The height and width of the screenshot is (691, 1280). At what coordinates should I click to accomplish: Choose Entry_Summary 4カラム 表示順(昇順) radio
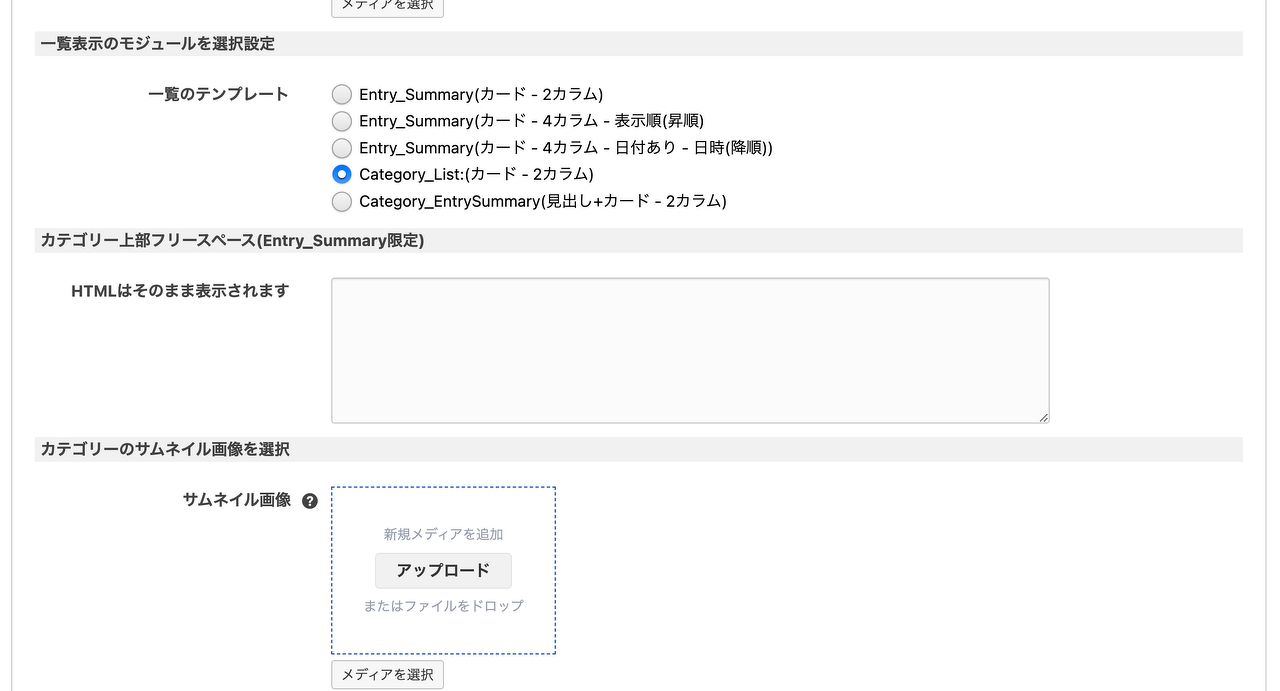click(342, 121)
